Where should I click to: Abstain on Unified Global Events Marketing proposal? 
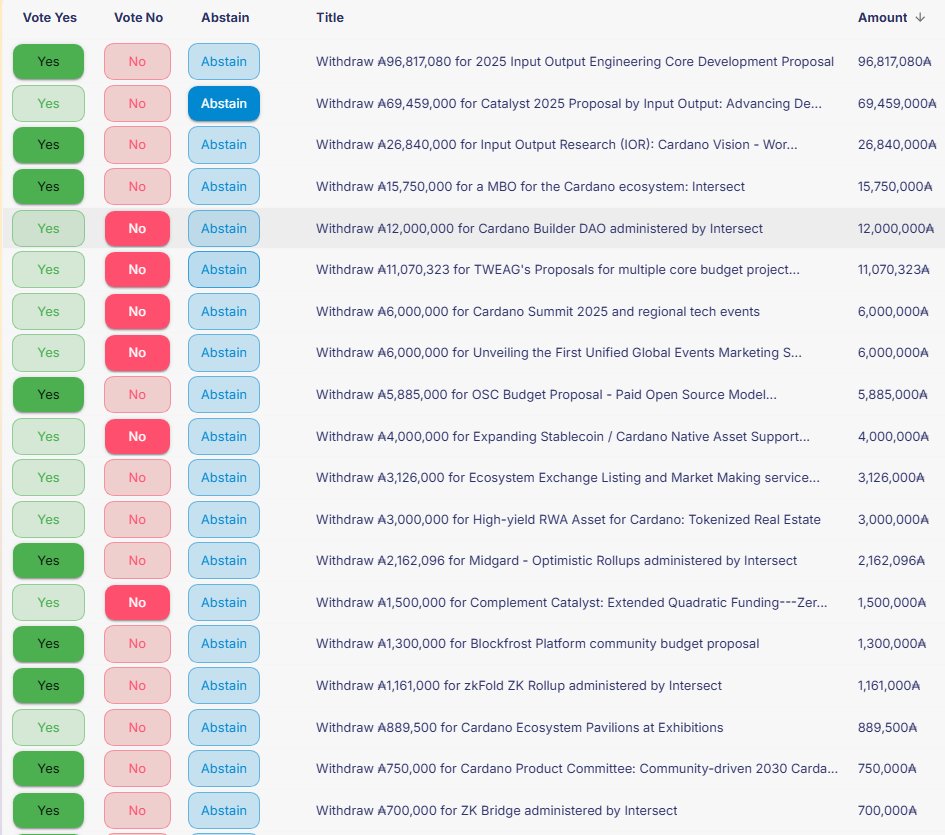[224, 353]
